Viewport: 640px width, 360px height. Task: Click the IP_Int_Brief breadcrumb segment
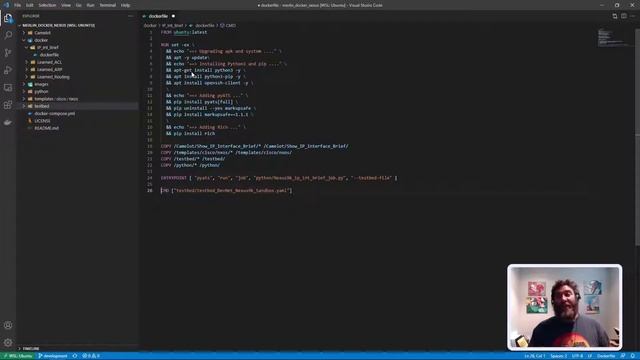(173, 25)
